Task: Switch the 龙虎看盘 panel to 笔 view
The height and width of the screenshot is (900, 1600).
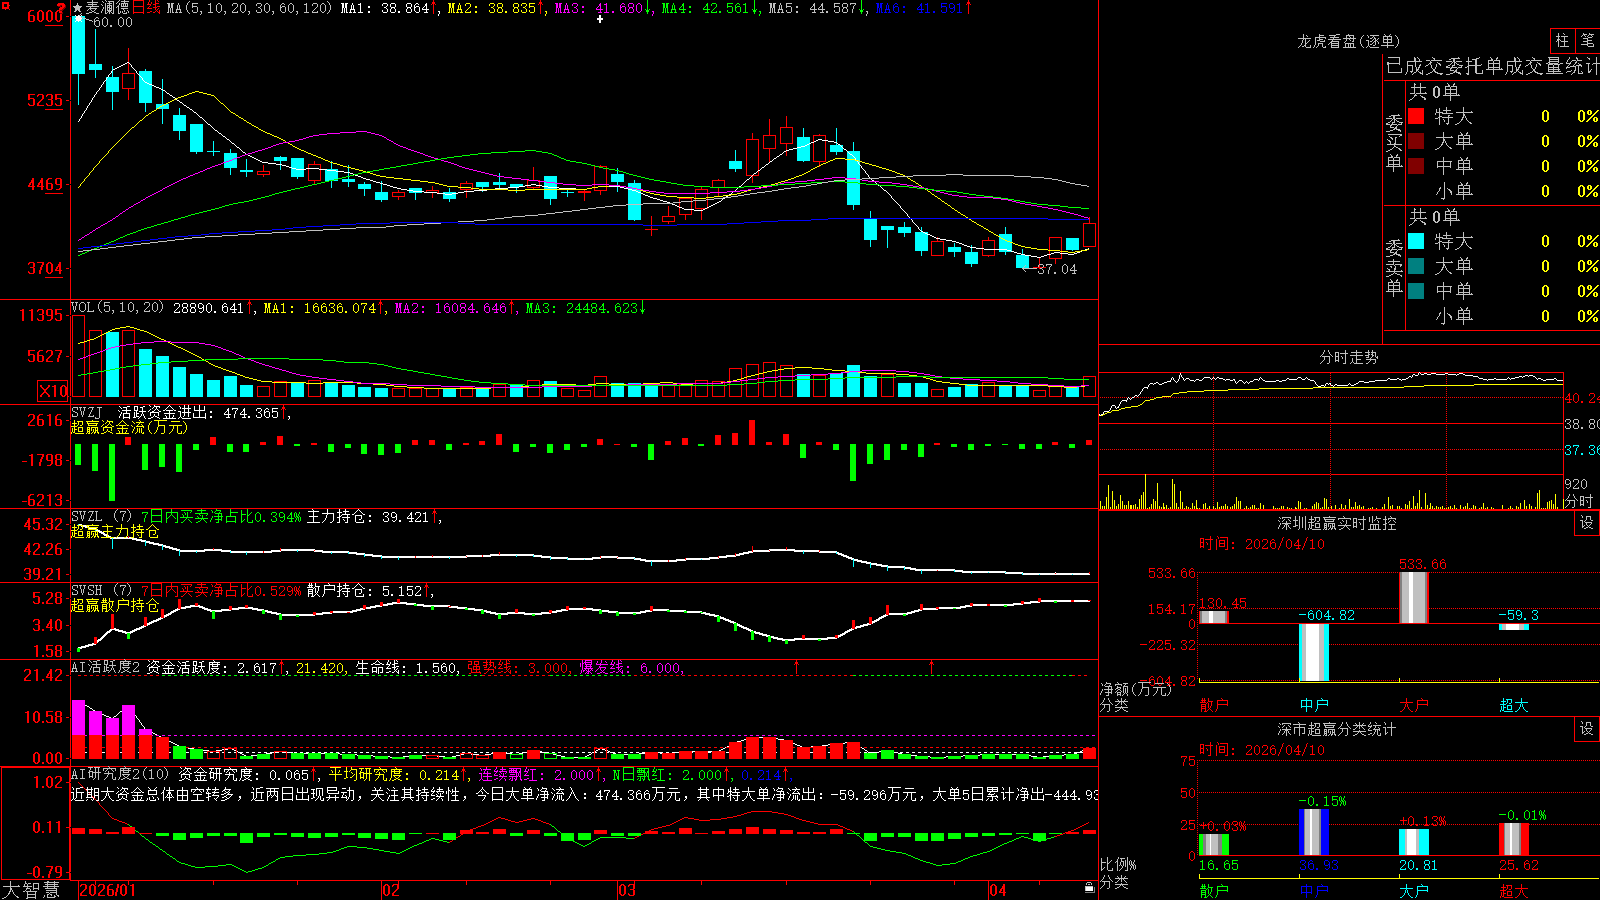Action: coord(1588,41)
